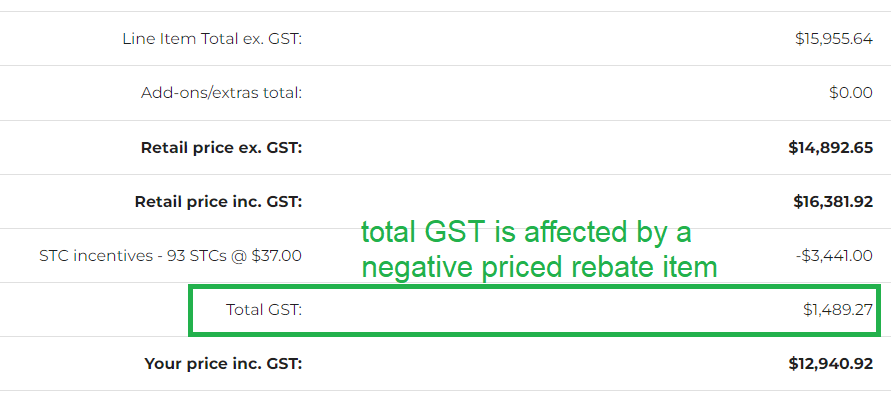
Task: Click the Total GST label
Action: (263, 309)
